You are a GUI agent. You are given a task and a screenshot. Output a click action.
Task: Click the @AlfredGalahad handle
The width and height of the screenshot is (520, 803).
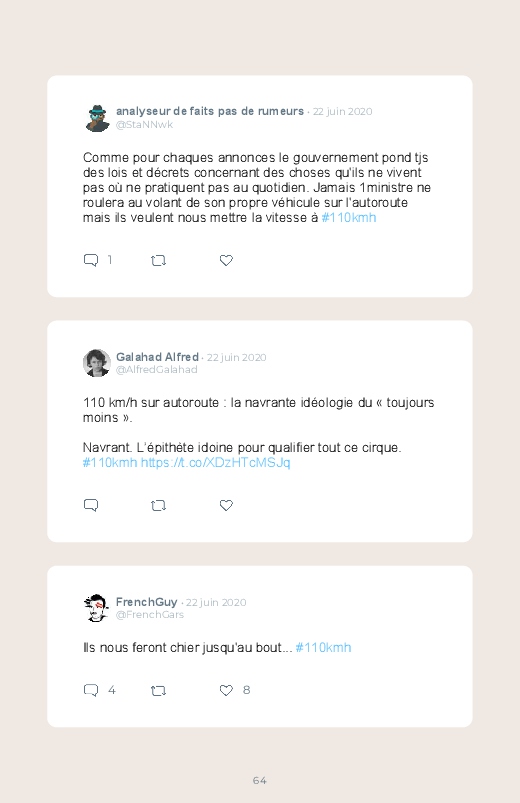[x=156, y=370]
